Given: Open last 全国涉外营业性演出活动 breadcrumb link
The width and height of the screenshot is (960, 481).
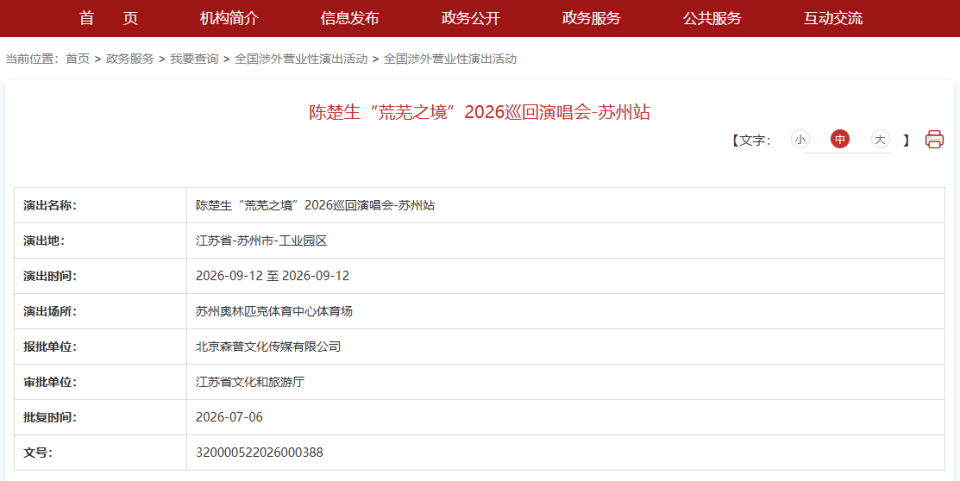Looking at the screenshot, I should 450,59.
